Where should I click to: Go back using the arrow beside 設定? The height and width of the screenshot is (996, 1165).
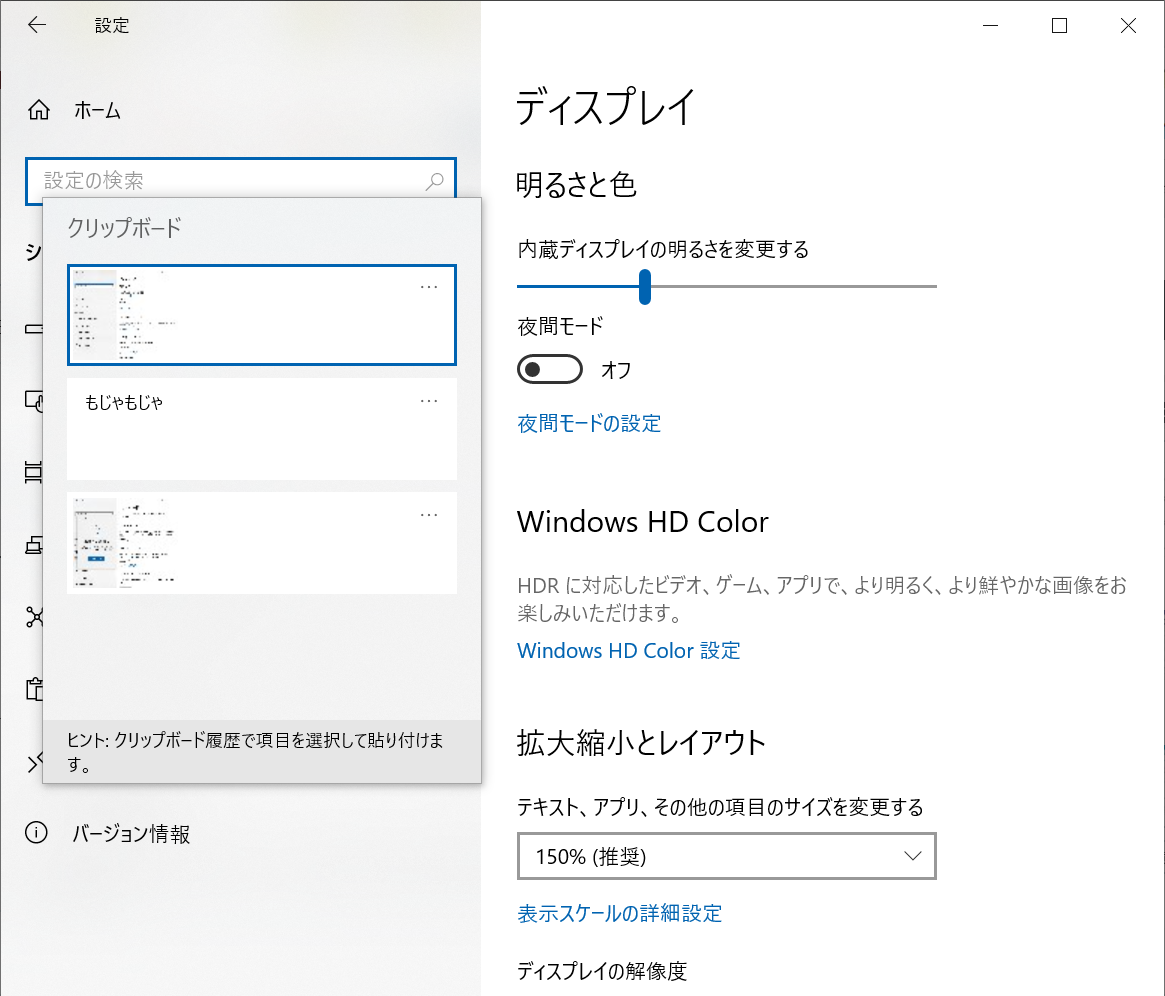(x=36, y=25)
